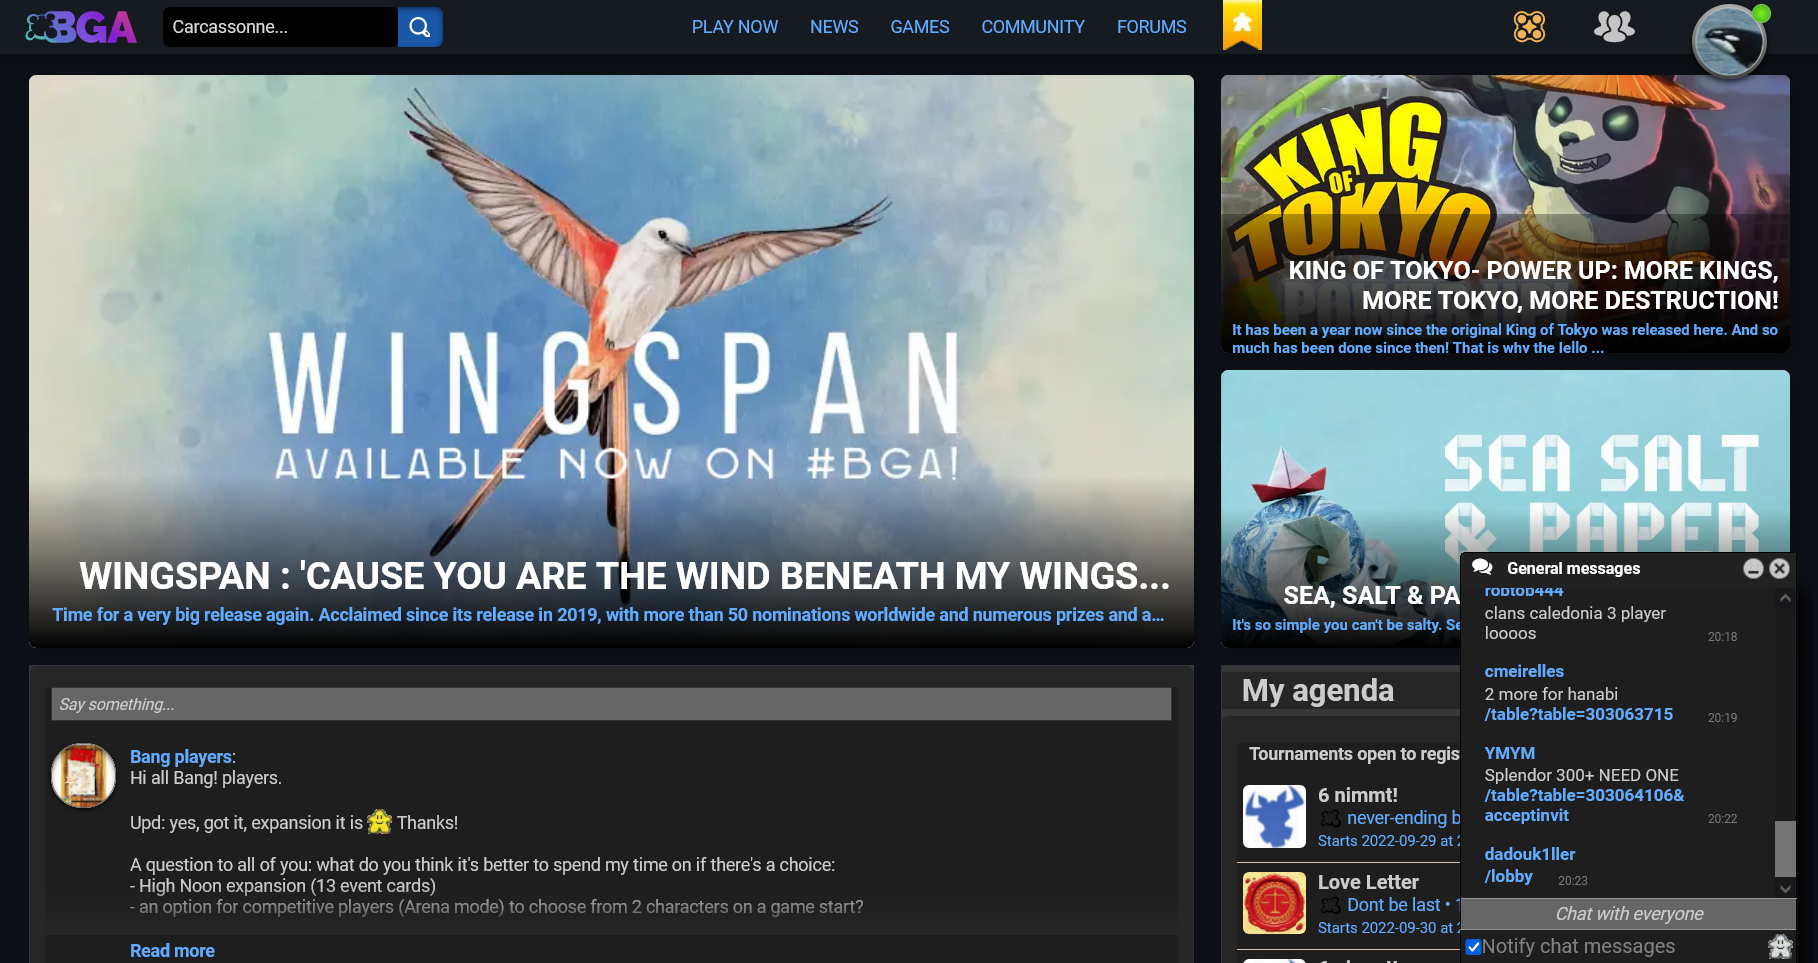Open Splendor table 303064106 link
The width and height of the screenshot is (1818, 963).
(x=1584, y=805)
